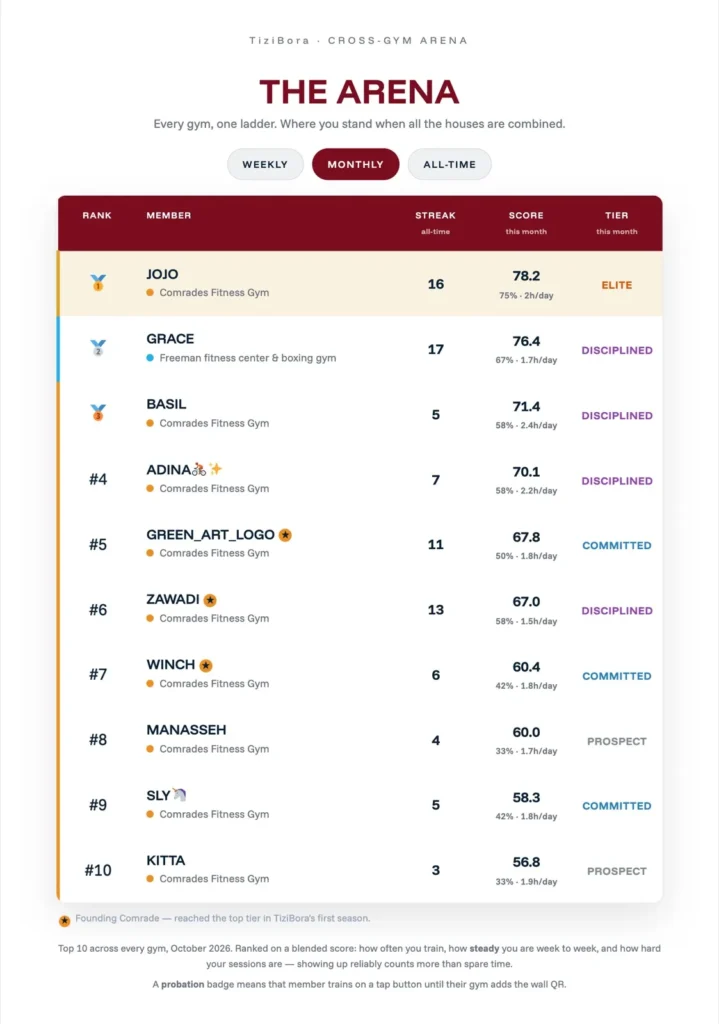Open member SLY's name
This screenshot has width=719, height=1024.
pos(158,795)
